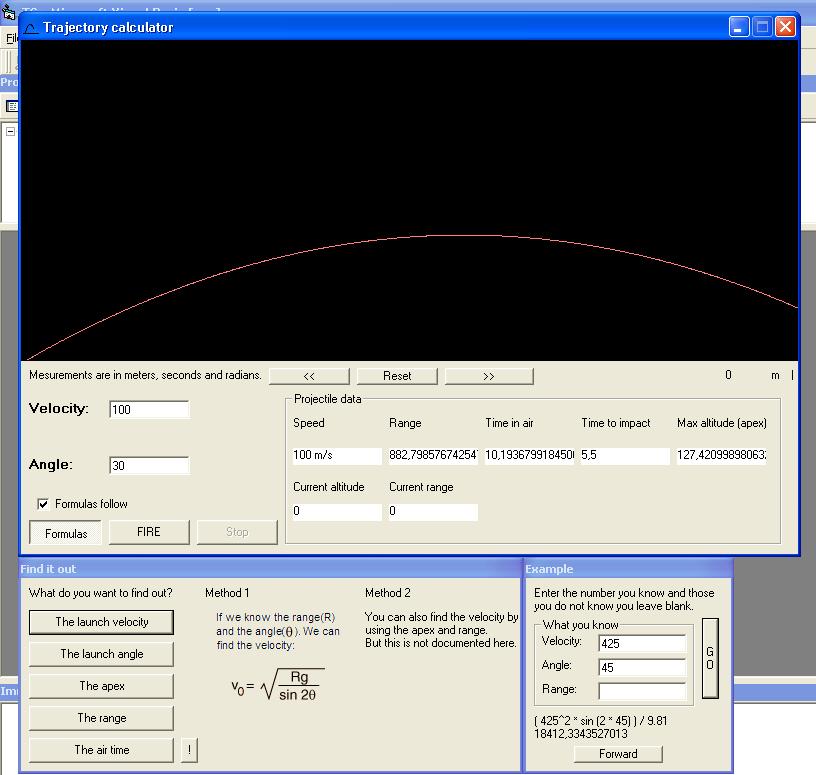The image size is (816, 775).
Task: Click in the Velocity input field
Action: [x=149, y=409]
